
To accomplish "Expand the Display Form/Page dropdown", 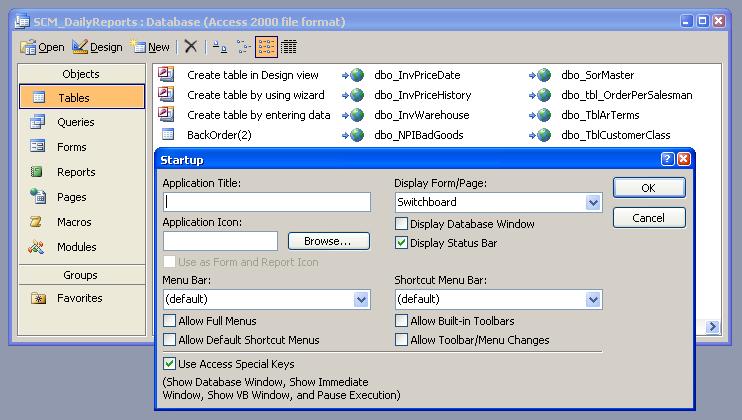I will (x=594, y=202).
